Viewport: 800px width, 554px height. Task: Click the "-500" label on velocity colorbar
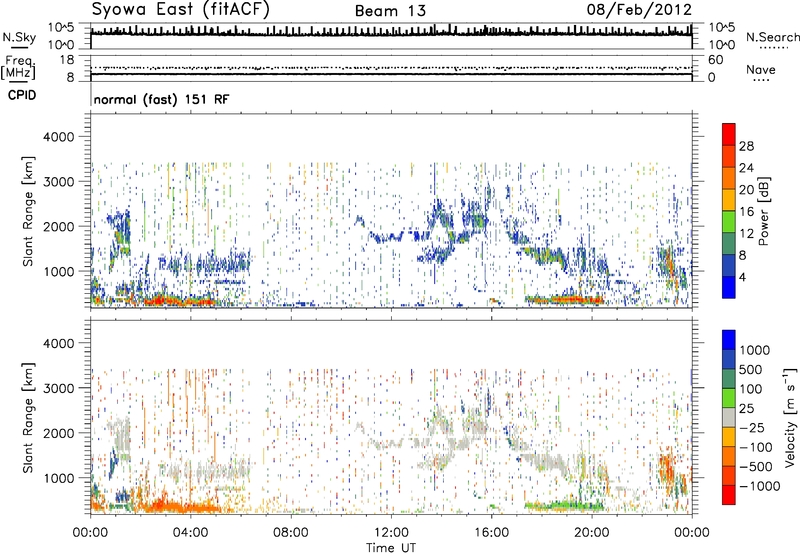756,467
